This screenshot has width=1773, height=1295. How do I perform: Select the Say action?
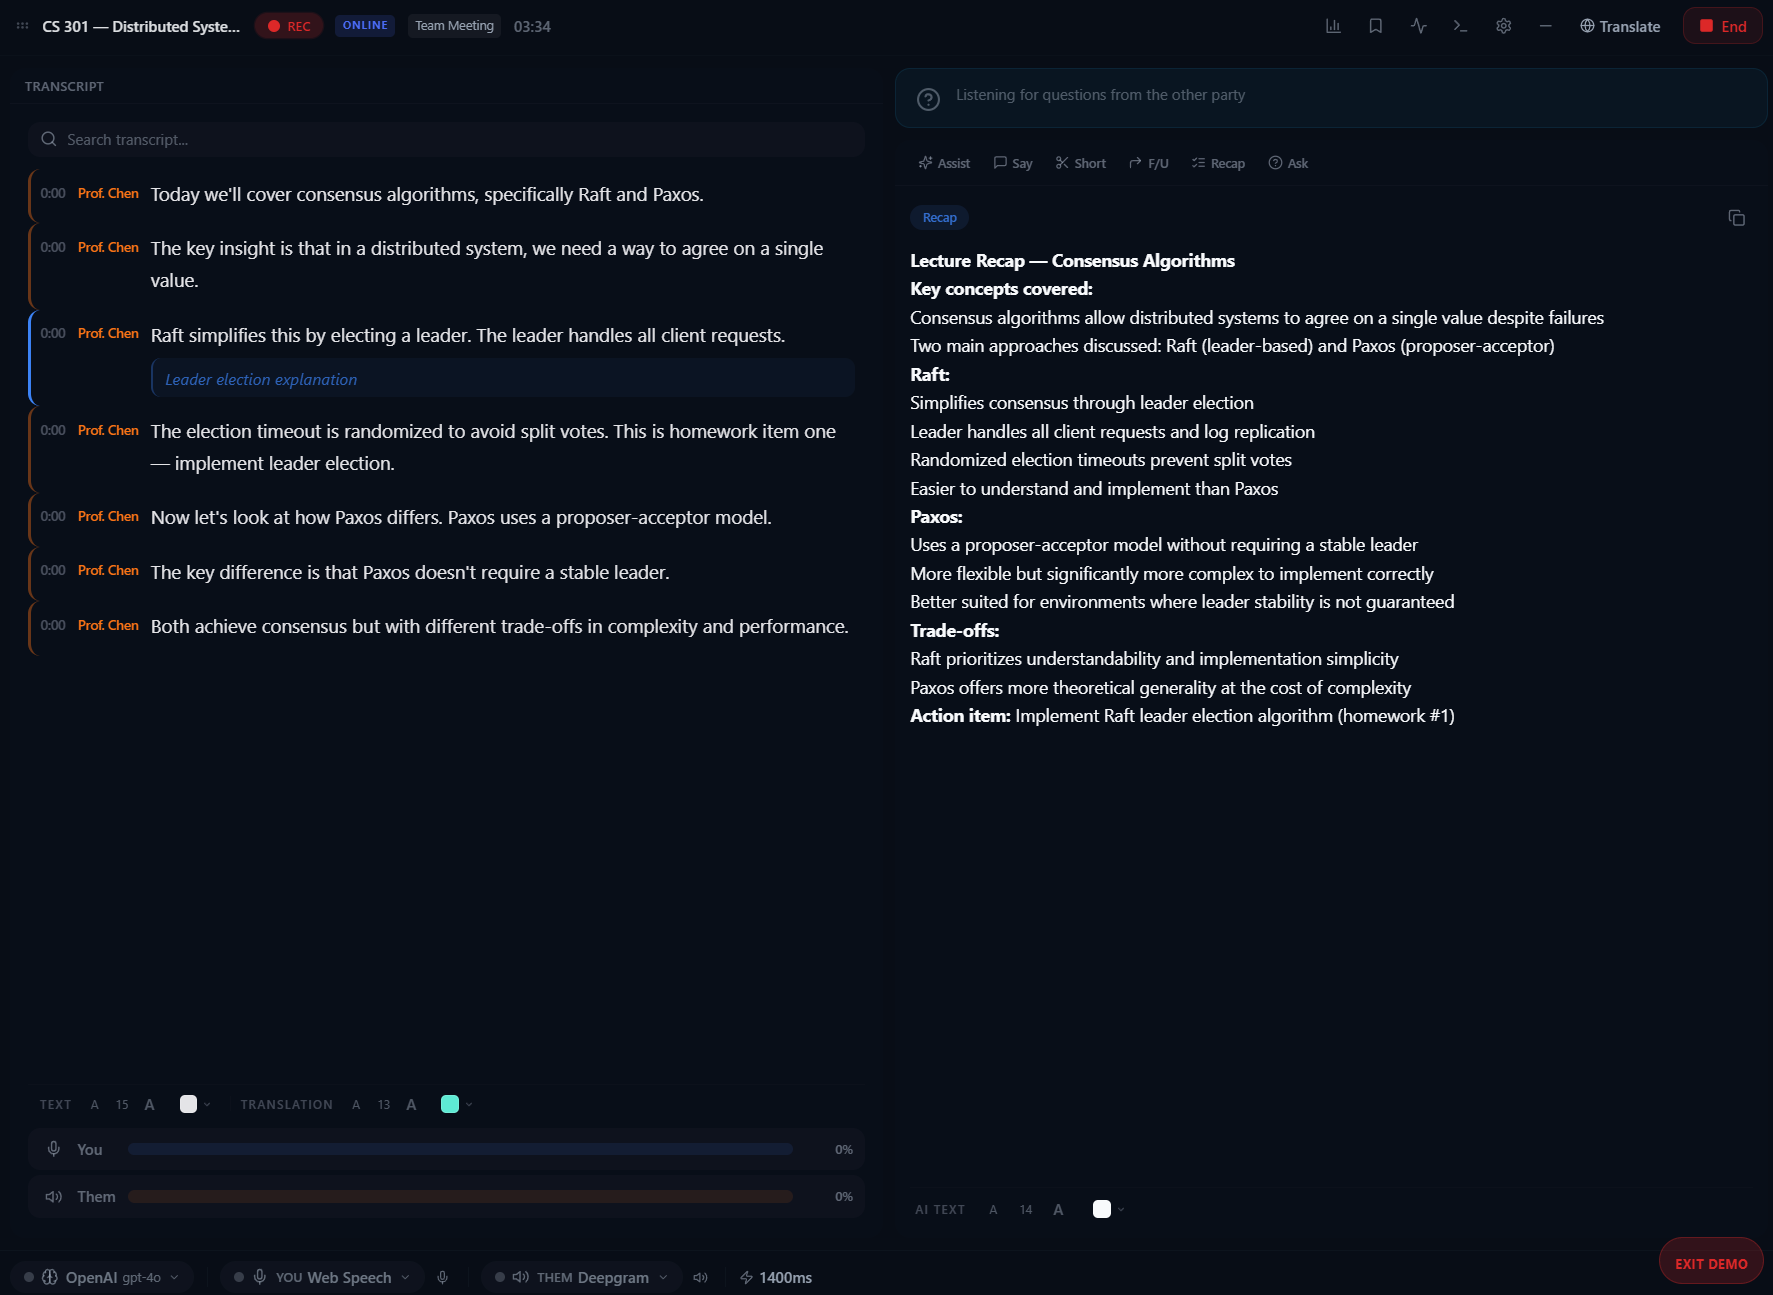point(1013,163)
